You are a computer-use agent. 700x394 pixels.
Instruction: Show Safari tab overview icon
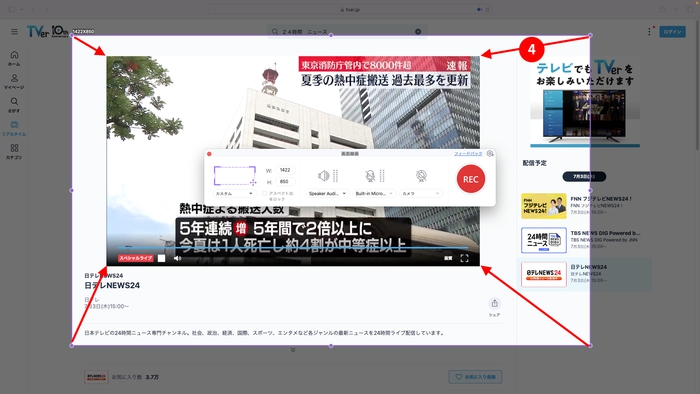pos(689,9)
